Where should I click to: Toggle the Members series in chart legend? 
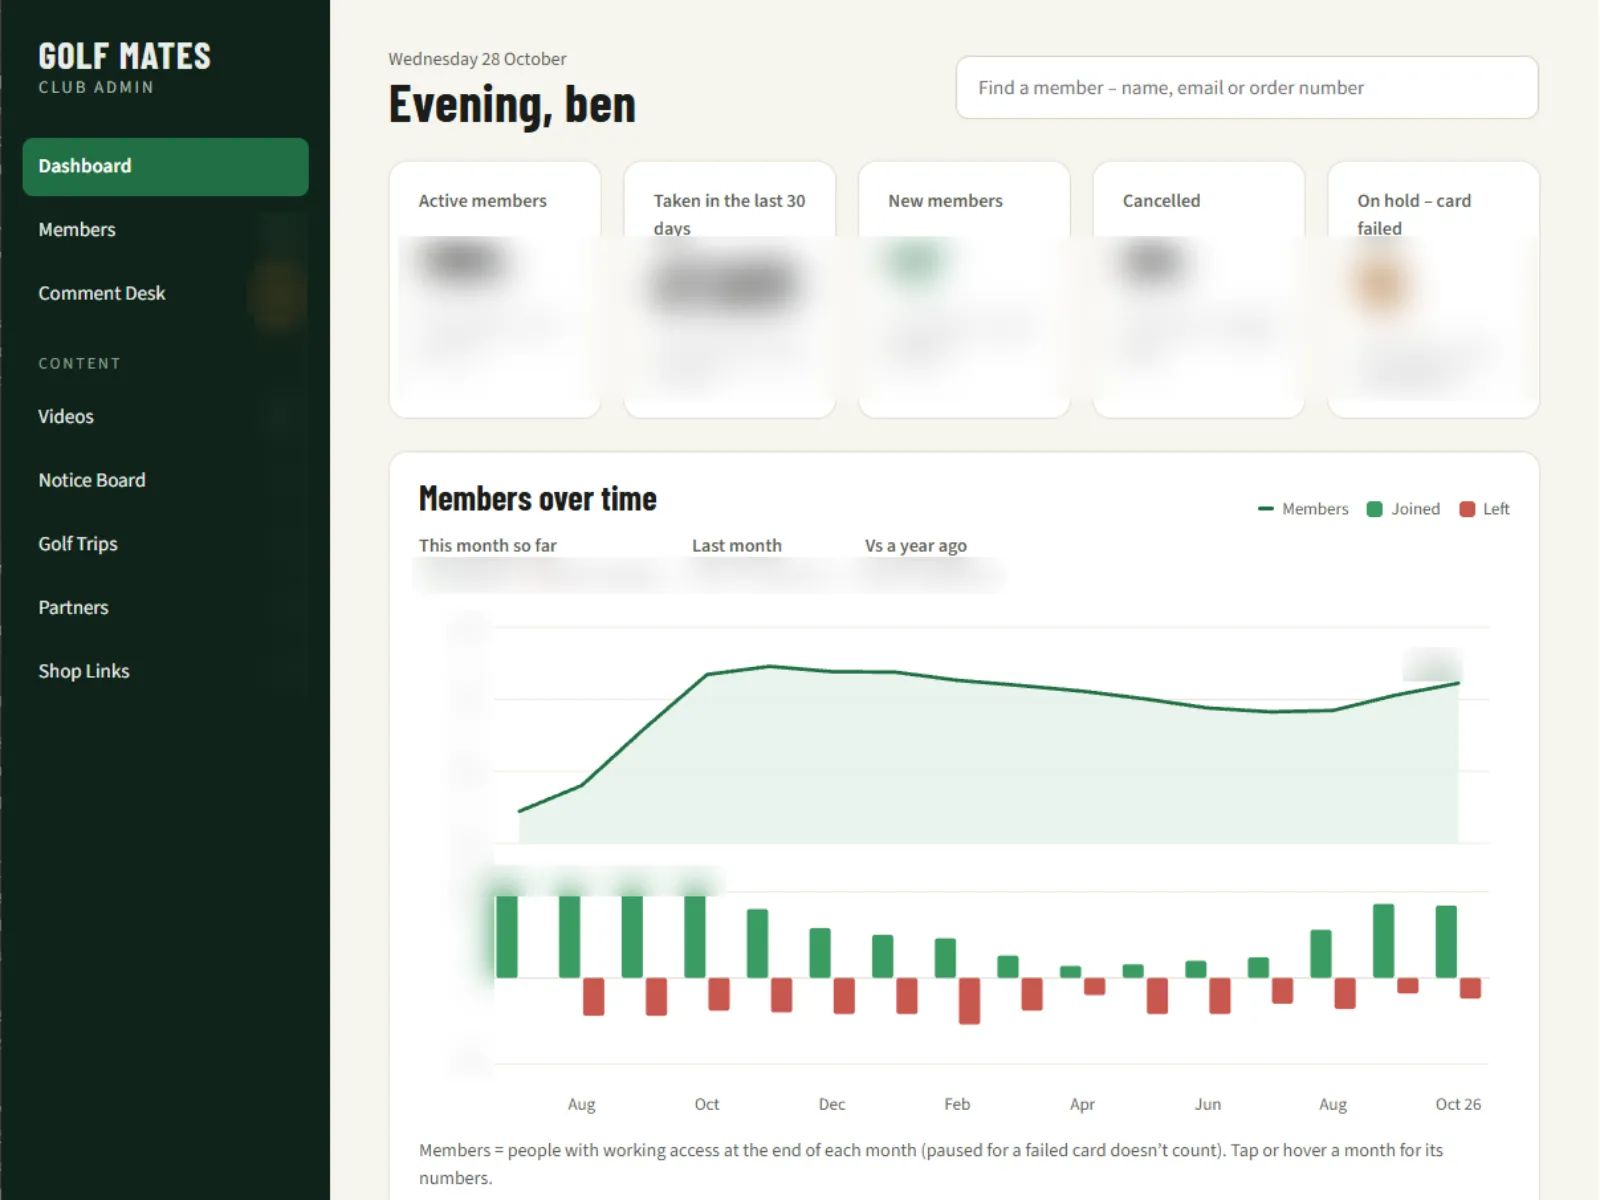point(1303,509)
